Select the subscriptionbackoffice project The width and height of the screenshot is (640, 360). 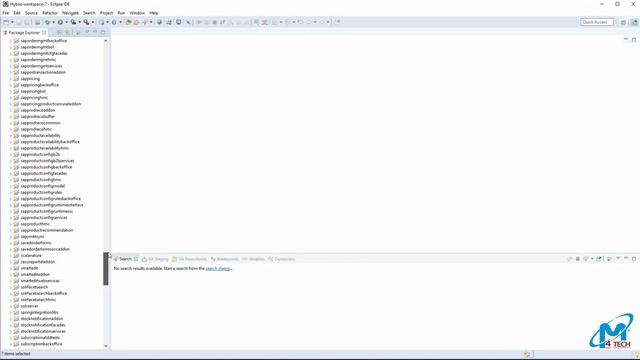coord(41,344)
